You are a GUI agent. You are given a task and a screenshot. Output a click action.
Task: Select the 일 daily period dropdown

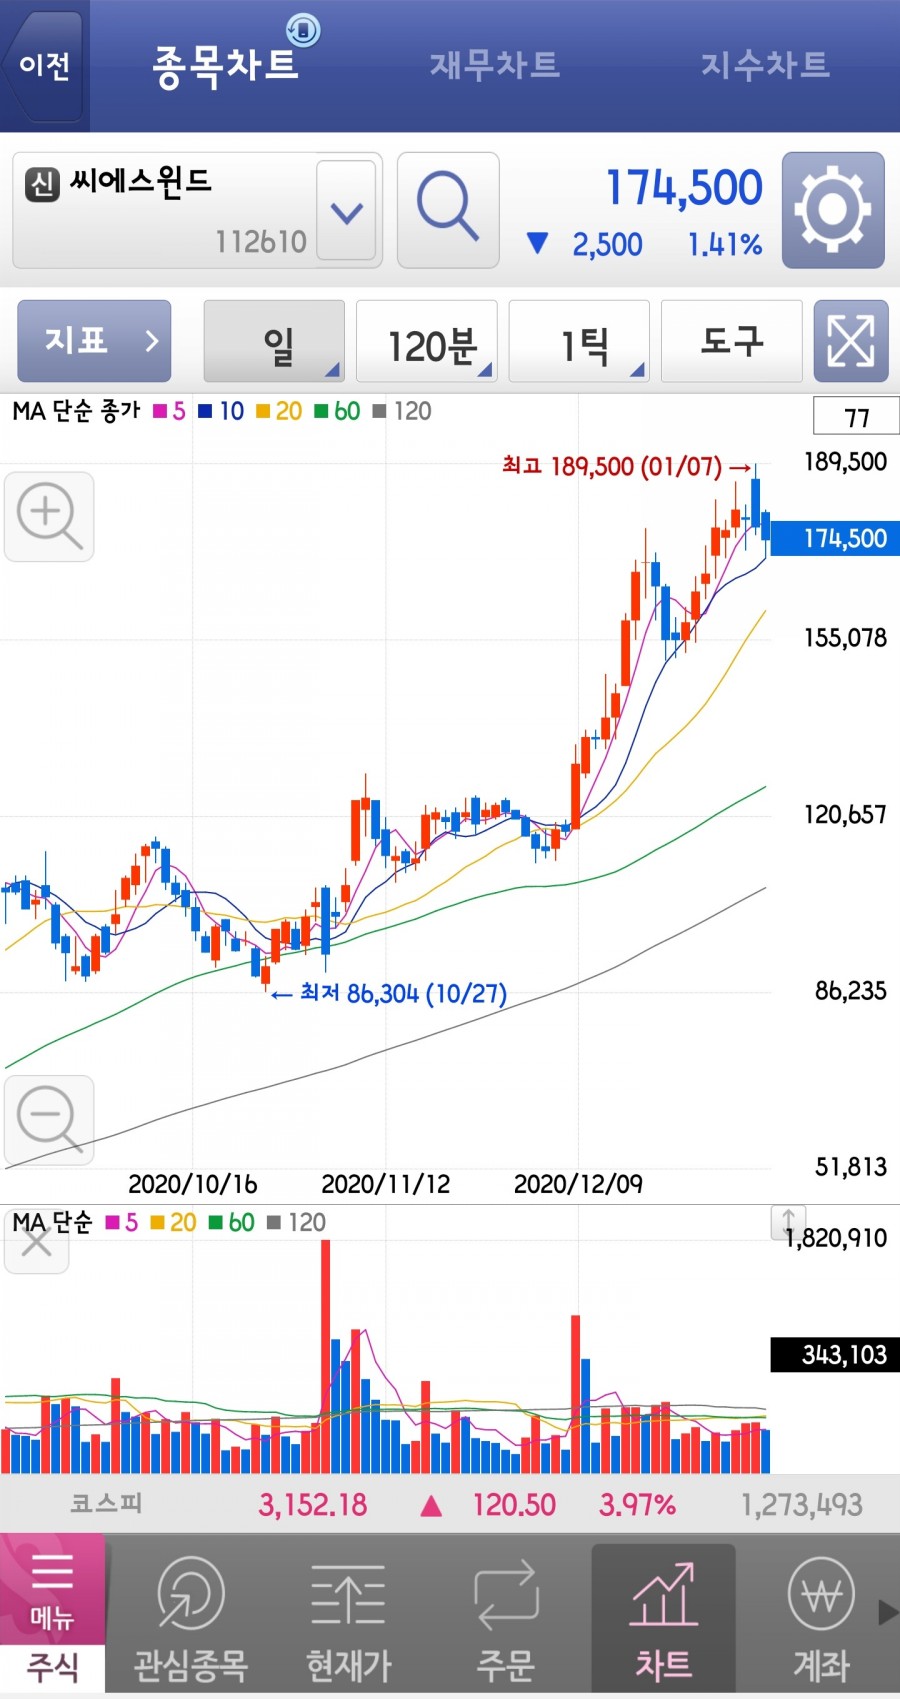coord(274,342)
